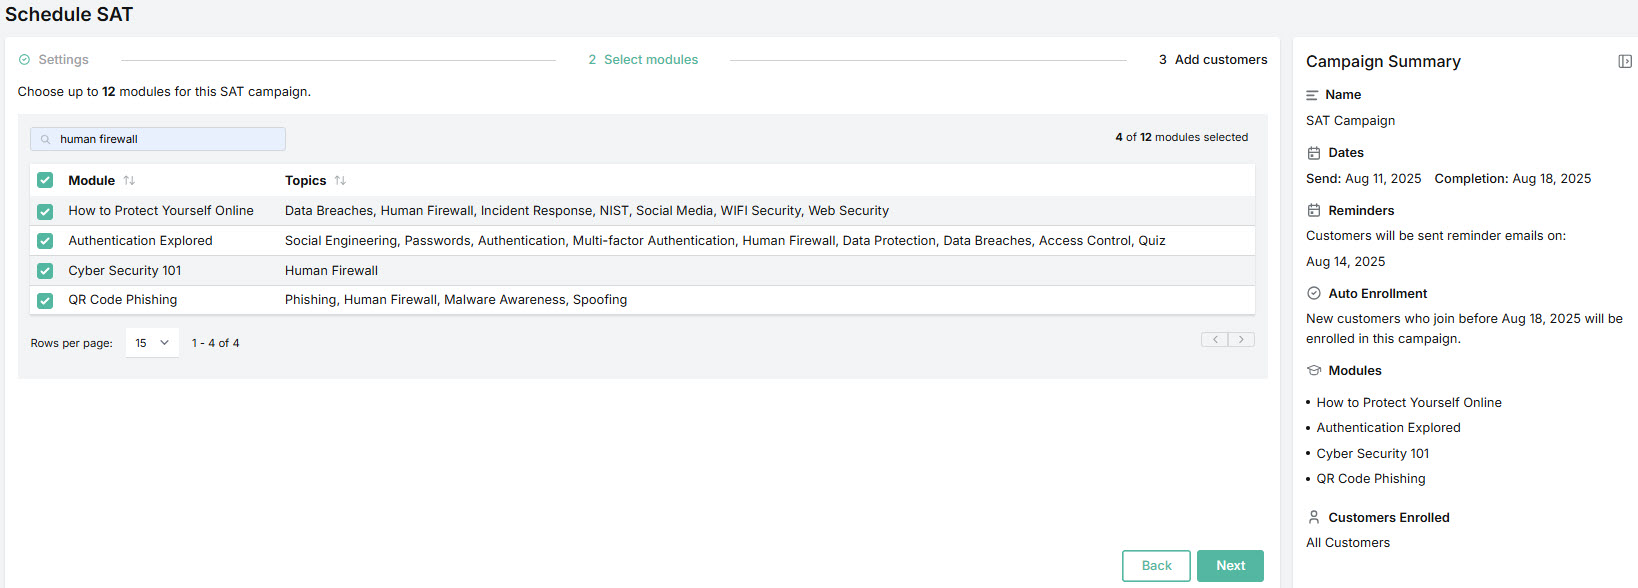Image resolution: width=1638 pixels, height=588 pixels.
Task: Open the rows per page dropdown
Action: click(x=152, y=343)
